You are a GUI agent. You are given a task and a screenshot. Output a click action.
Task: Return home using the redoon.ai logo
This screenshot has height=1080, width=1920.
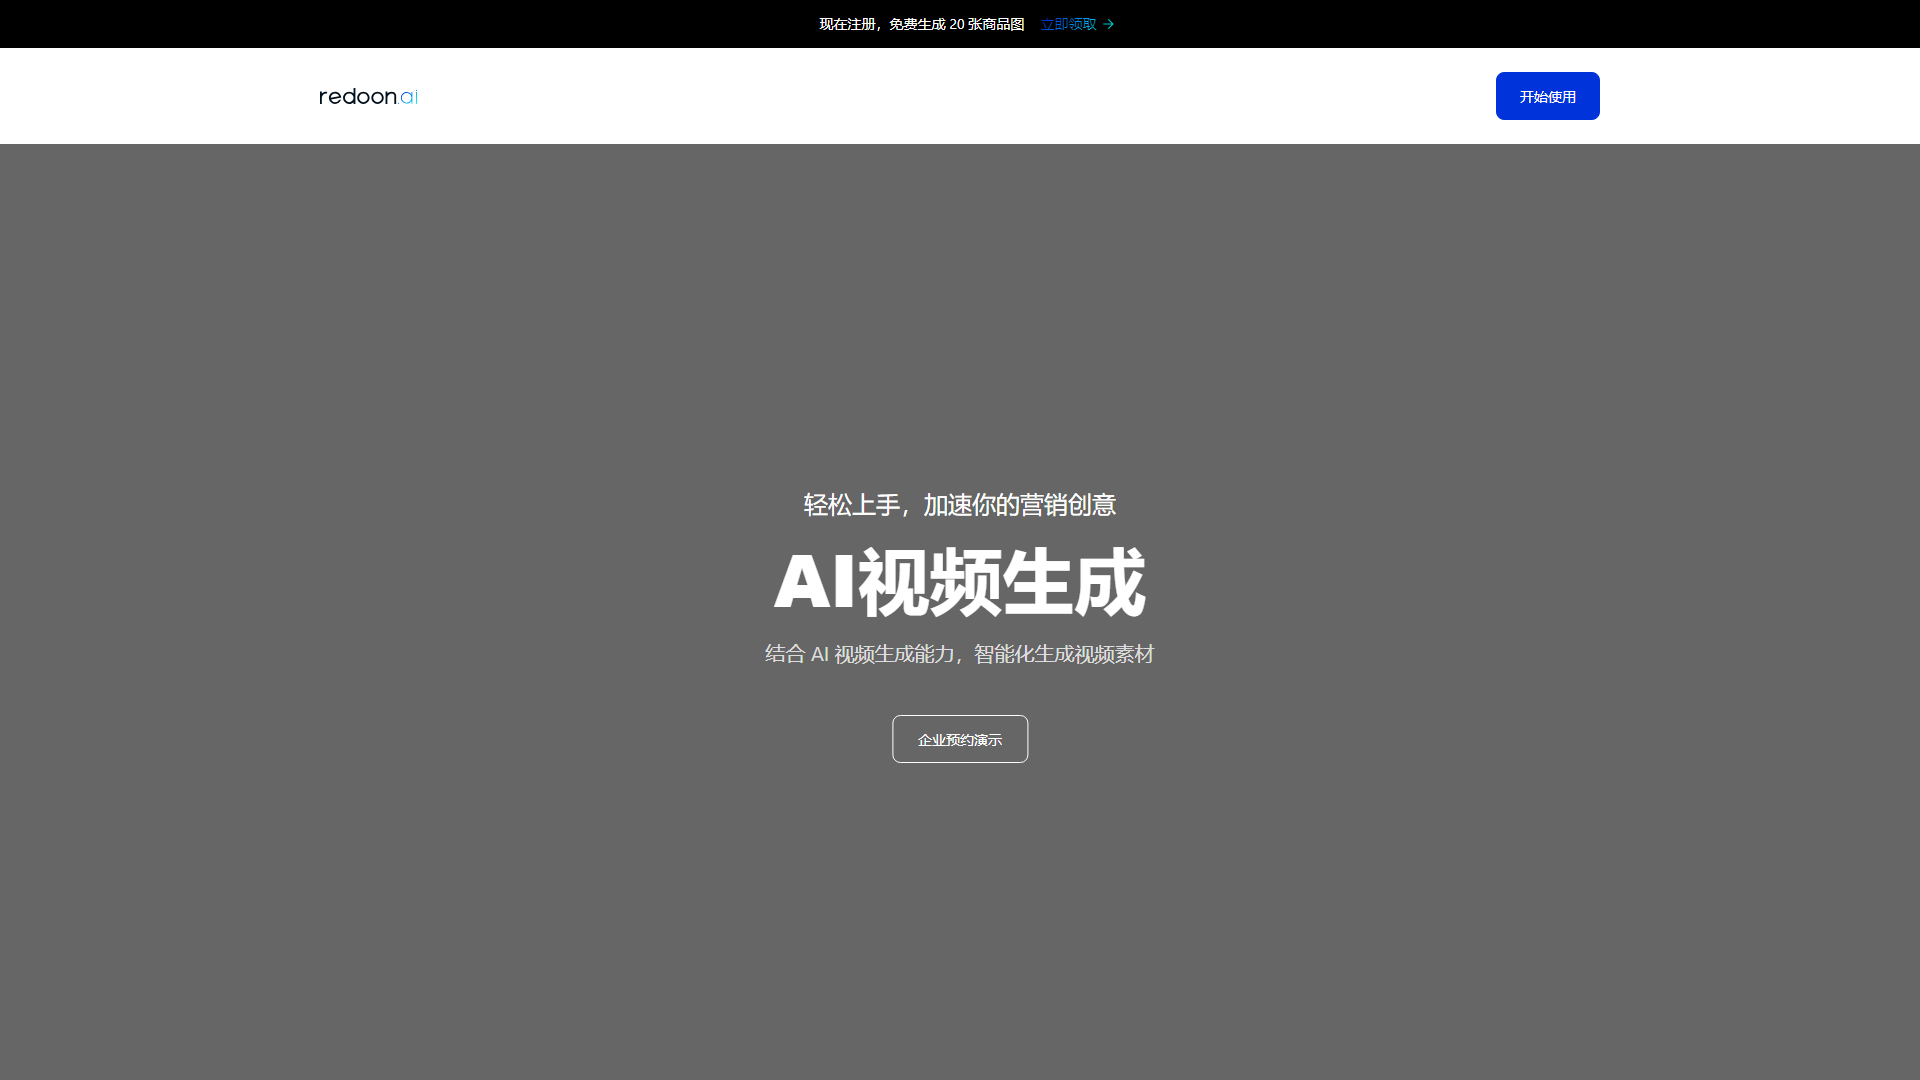coord(367,96)
